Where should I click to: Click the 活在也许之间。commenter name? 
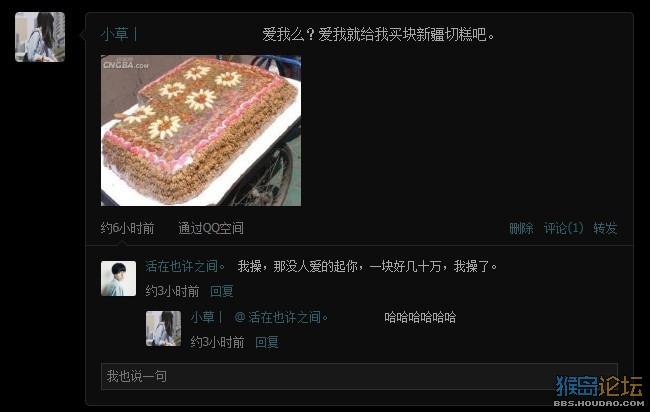coord(185,266)
